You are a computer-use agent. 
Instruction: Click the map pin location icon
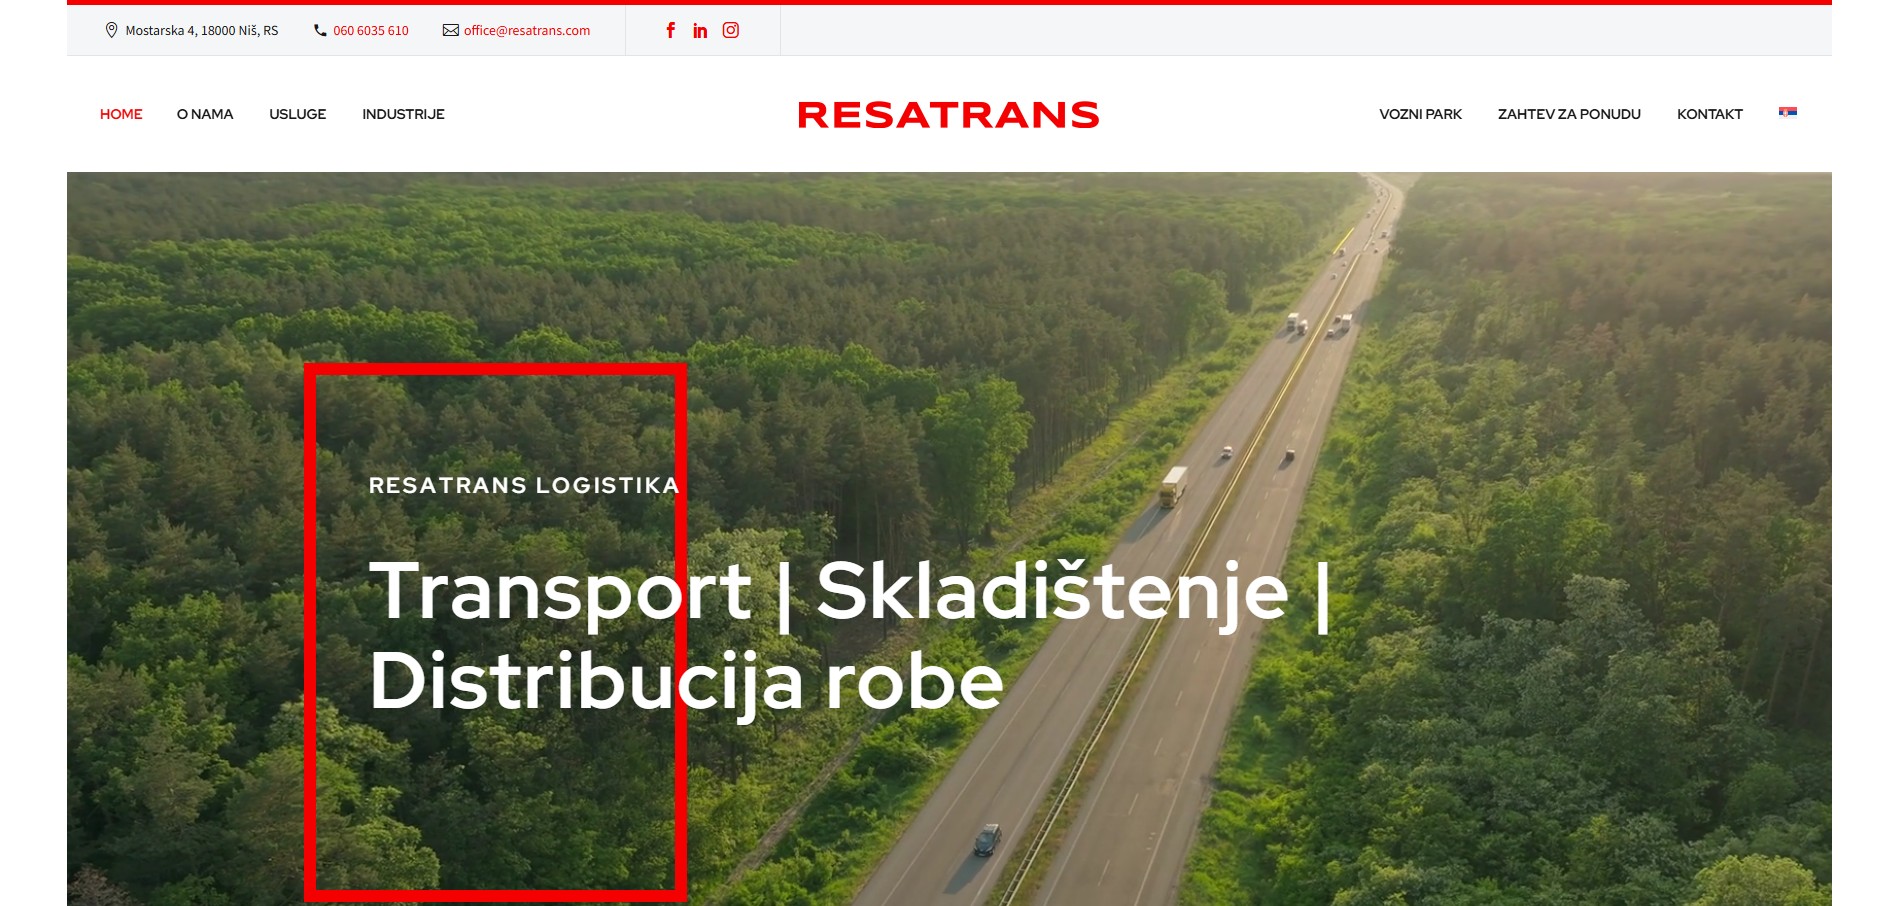pyautogui.click(x=111, y=30)
